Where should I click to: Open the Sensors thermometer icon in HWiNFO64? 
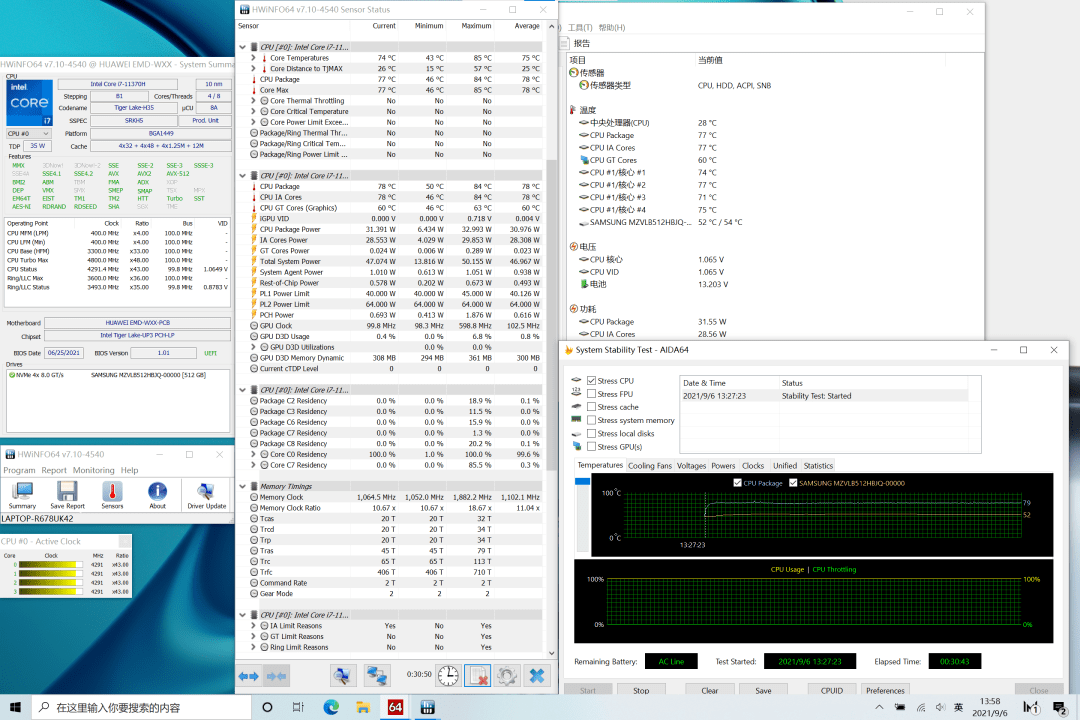(112, 493)
